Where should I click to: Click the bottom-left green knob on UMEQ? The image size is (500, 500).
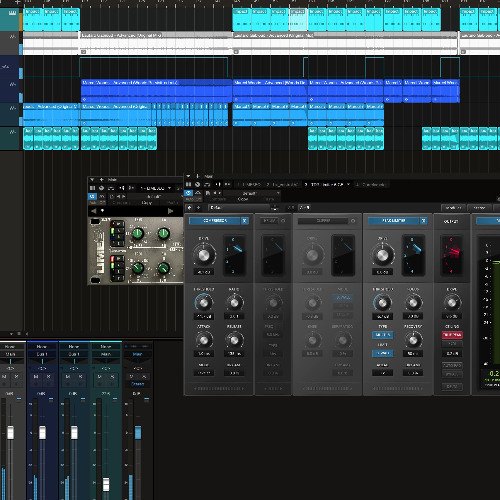pos(138,267)
